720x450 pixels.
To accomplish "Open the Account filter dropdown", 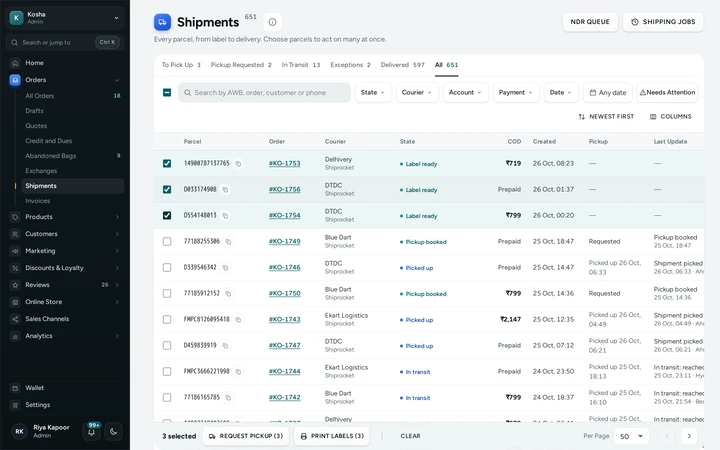I will 466,93.
